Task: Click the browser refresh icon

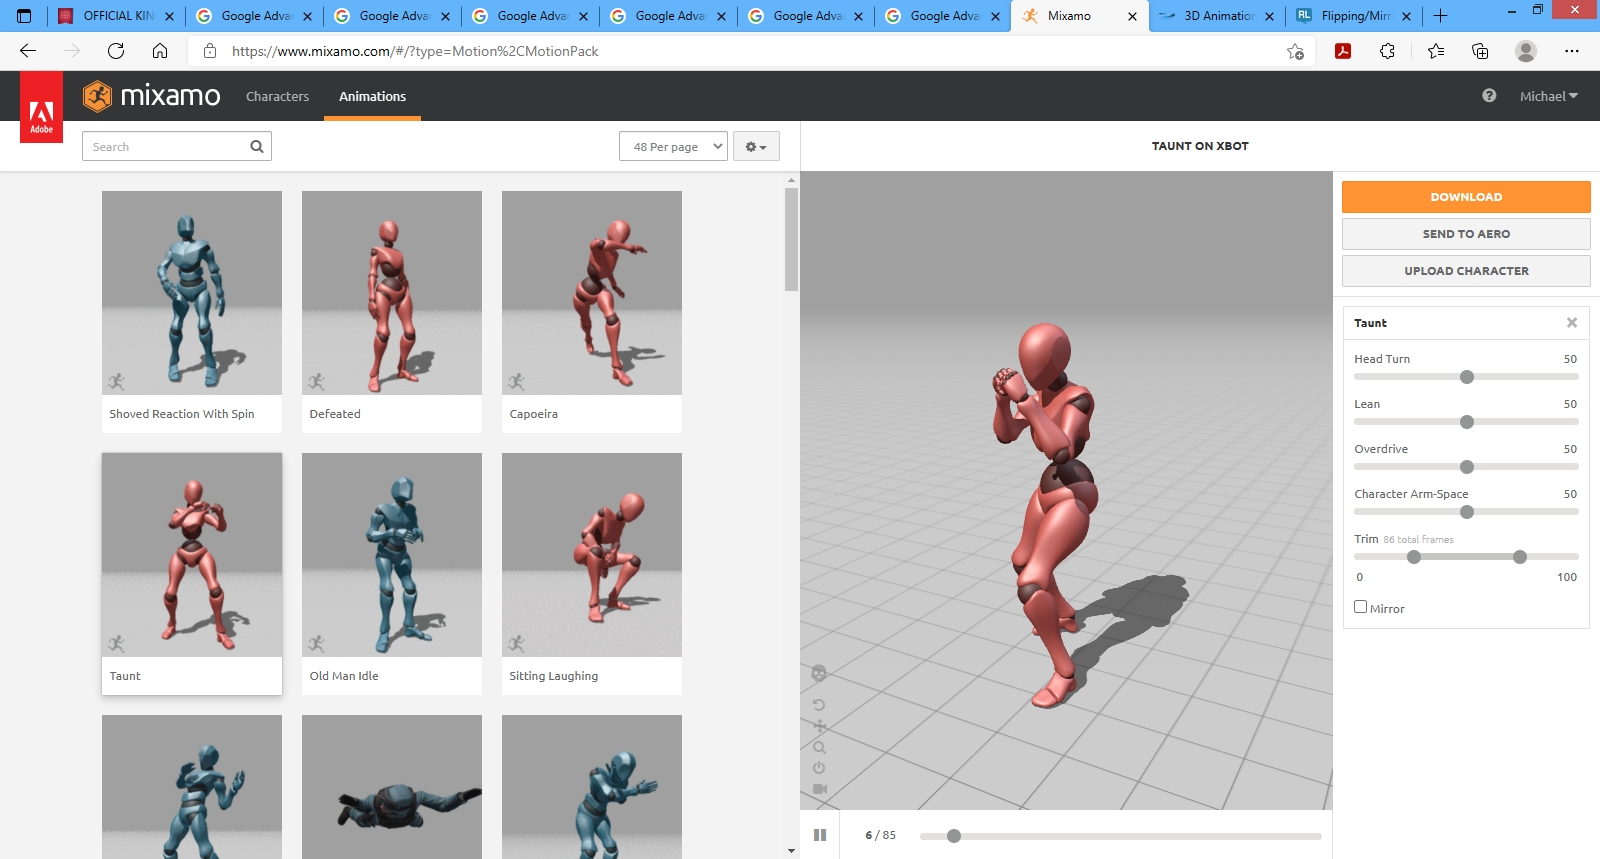Action: [116, 51]
